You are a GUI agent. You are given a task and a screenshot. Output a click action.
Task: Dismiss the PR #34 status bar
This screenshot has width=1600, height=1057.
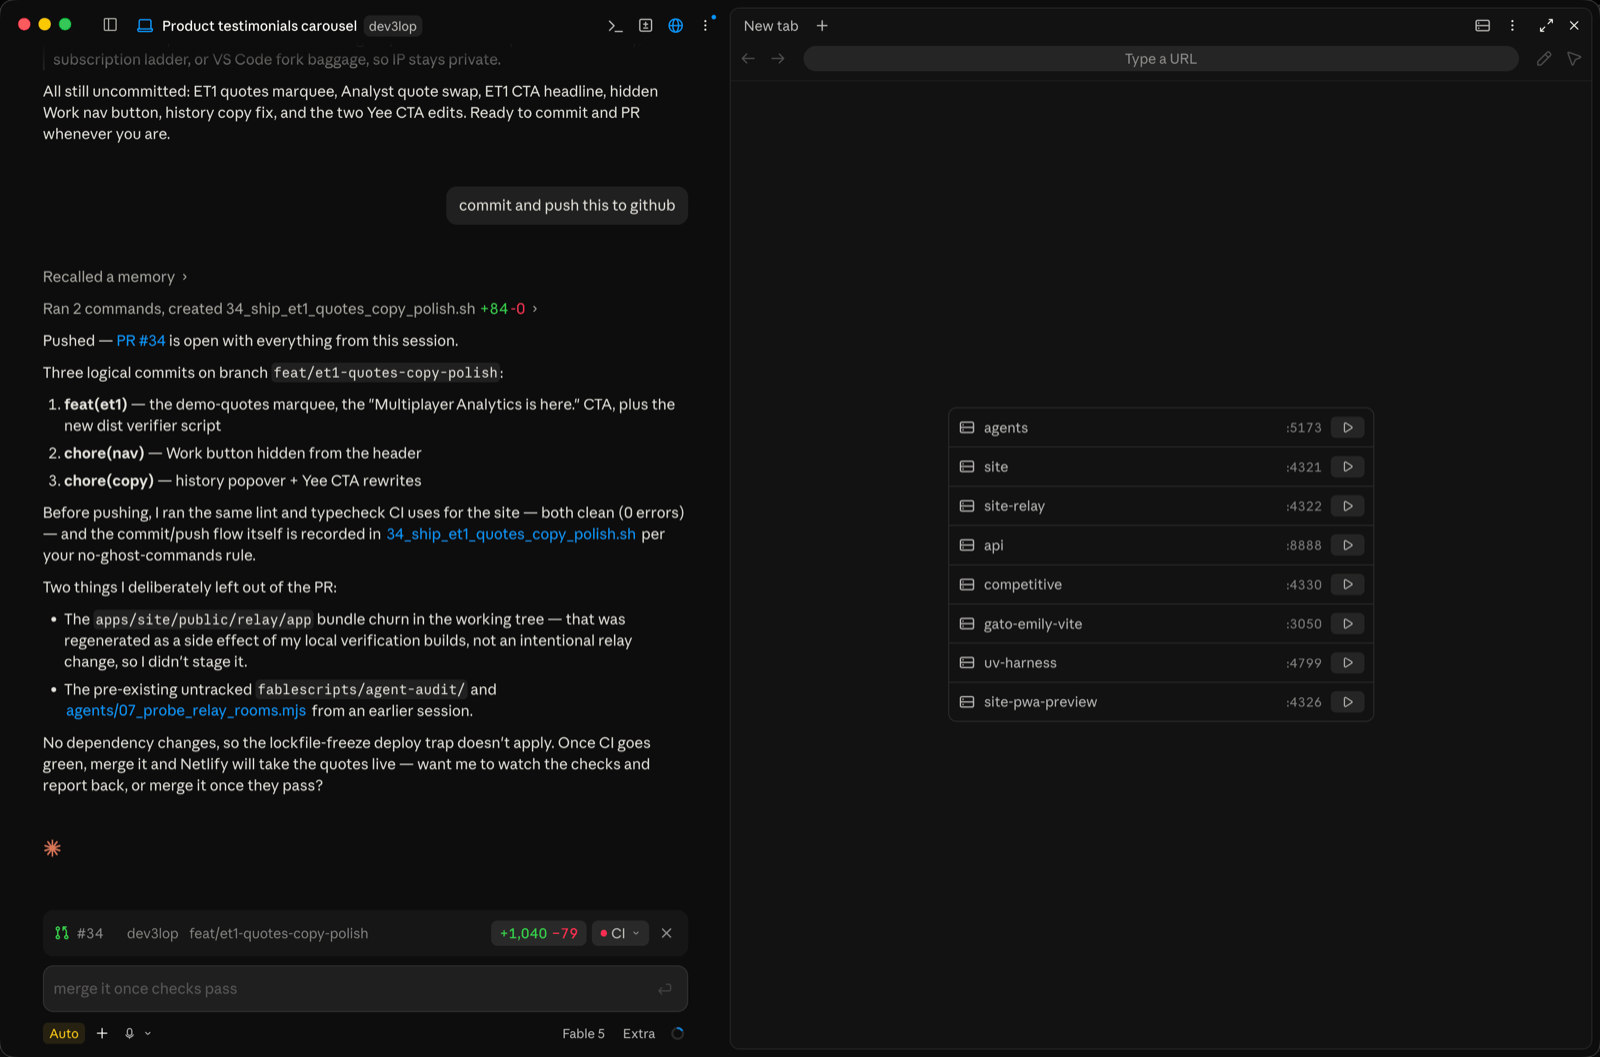[666, 933]
